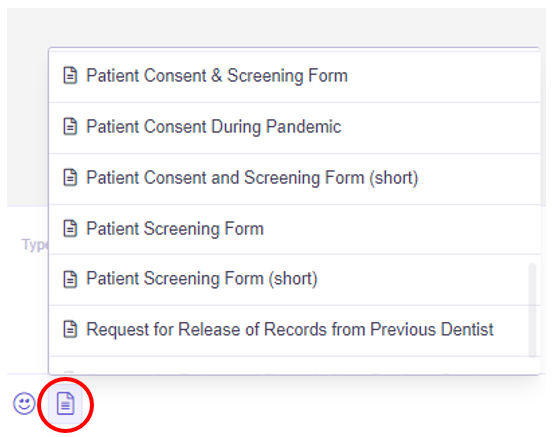Click the forms list scrollbar thumb

coord(532,310)
